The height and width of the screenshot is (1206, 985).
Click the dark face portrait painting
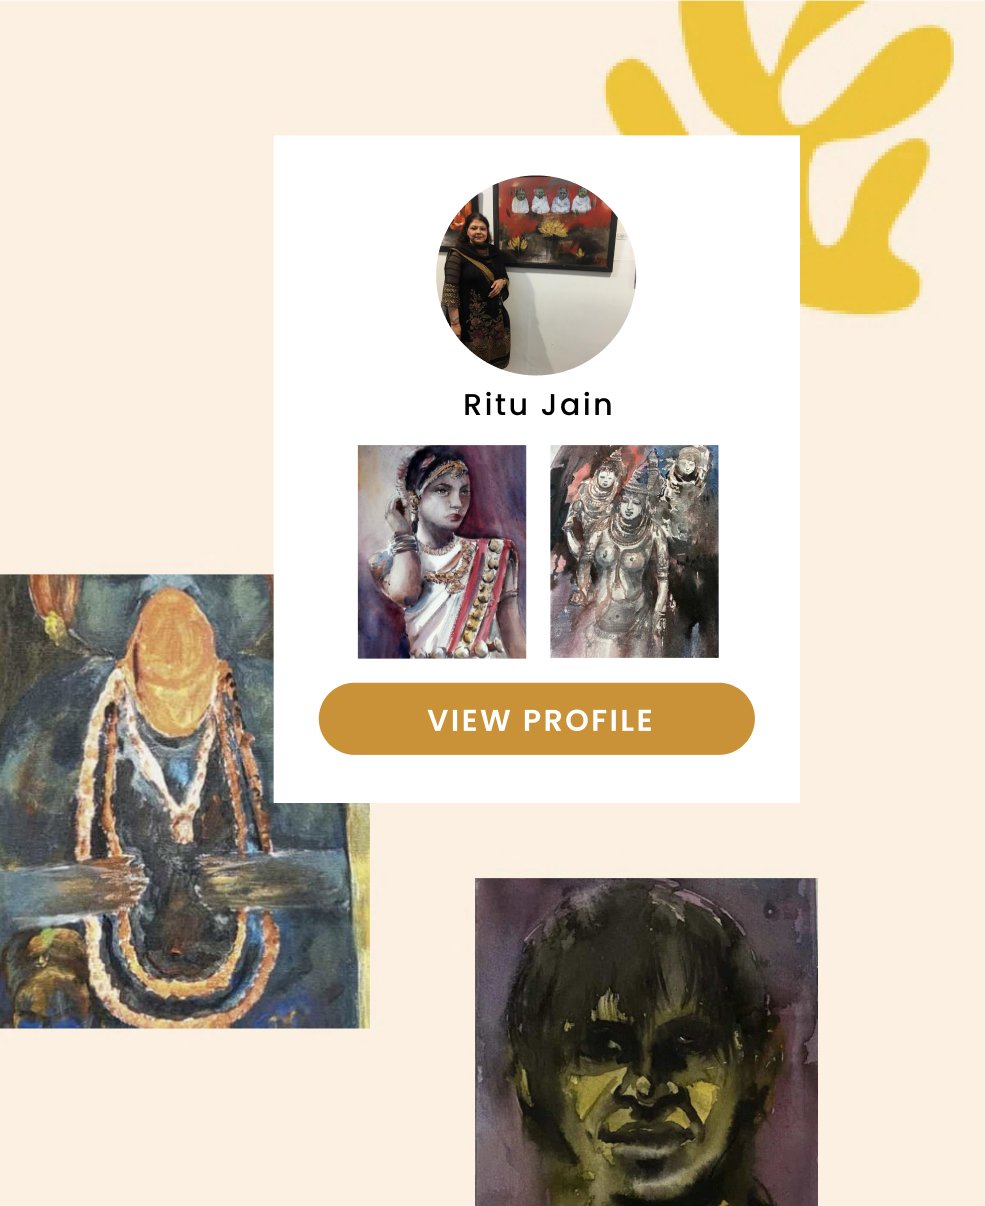[646, 1042]
